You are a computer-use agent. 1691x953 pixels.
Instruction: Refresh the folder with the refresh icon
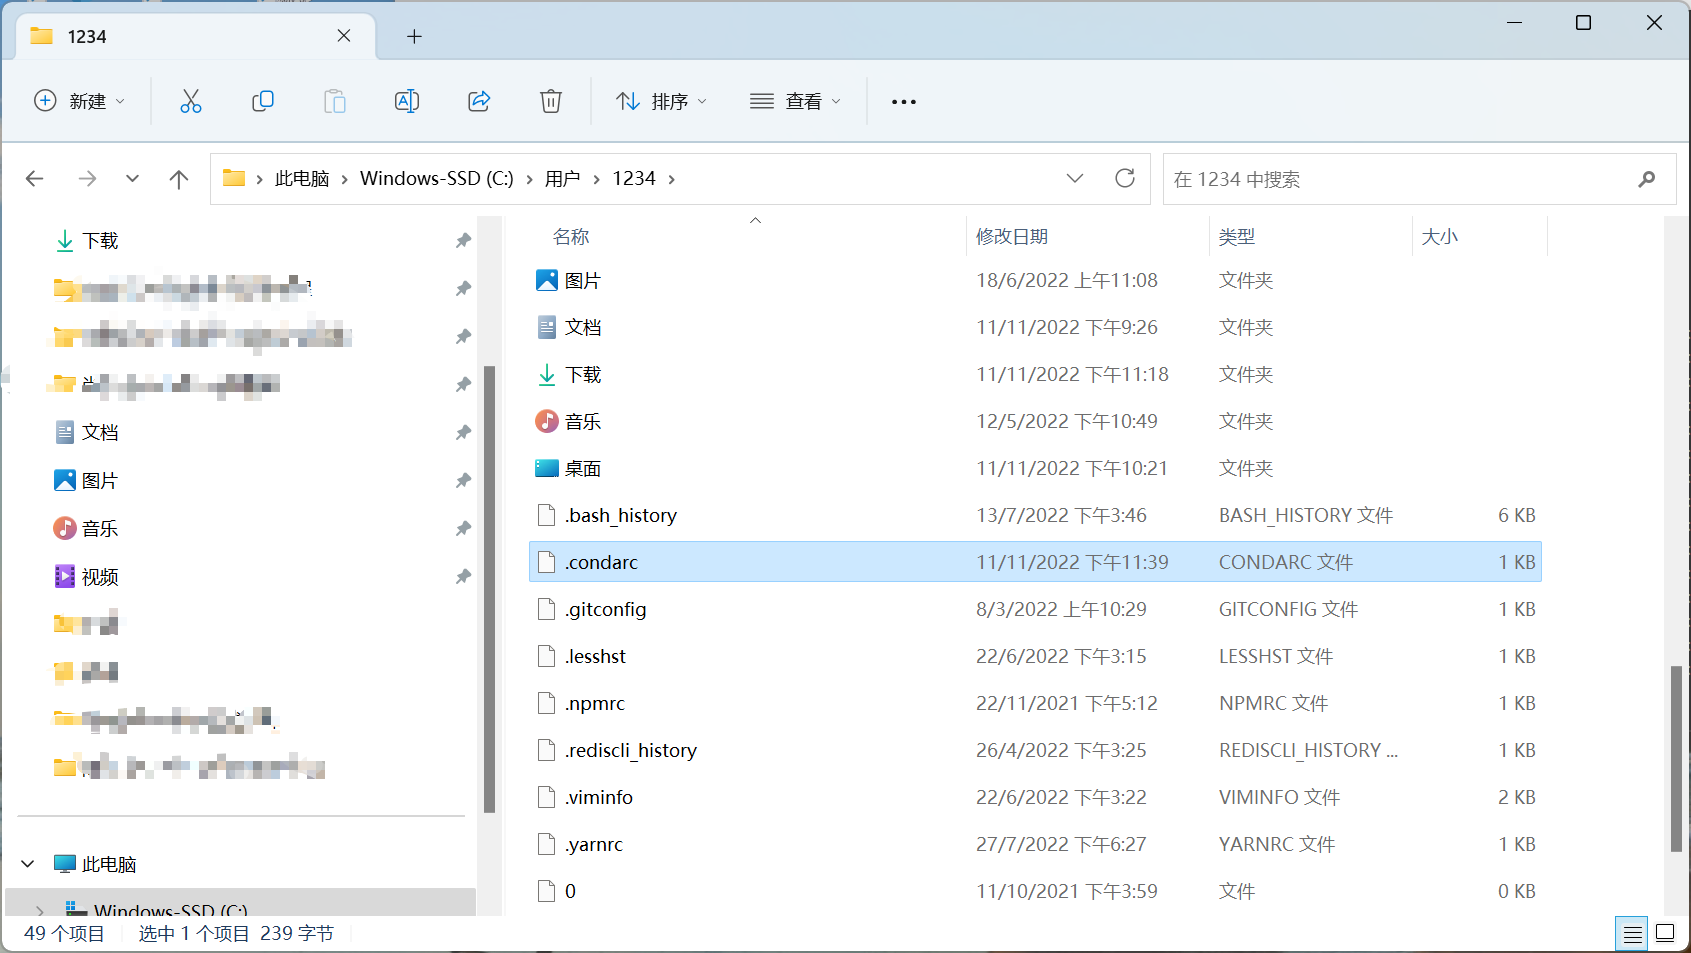[x=1125, y=178]
